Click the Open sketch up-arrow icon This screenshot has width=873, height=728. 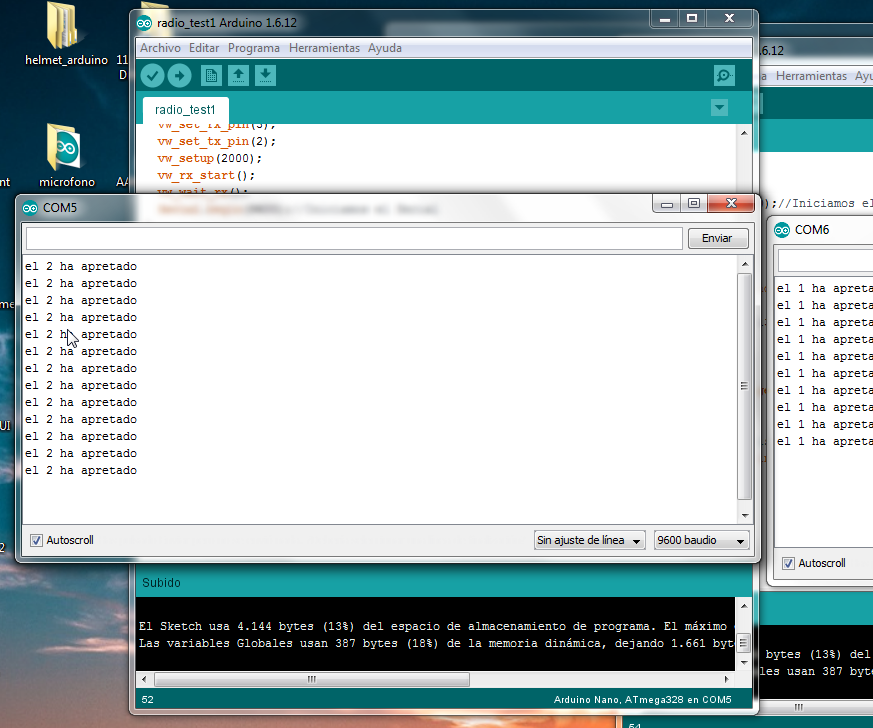pos(238,76)
